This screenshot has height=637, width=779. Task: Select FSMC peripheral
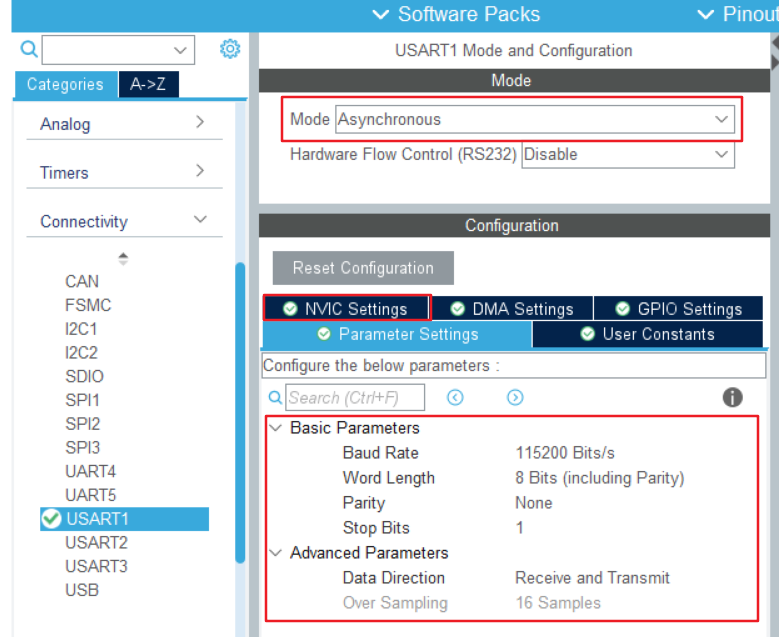coord(88,305)
